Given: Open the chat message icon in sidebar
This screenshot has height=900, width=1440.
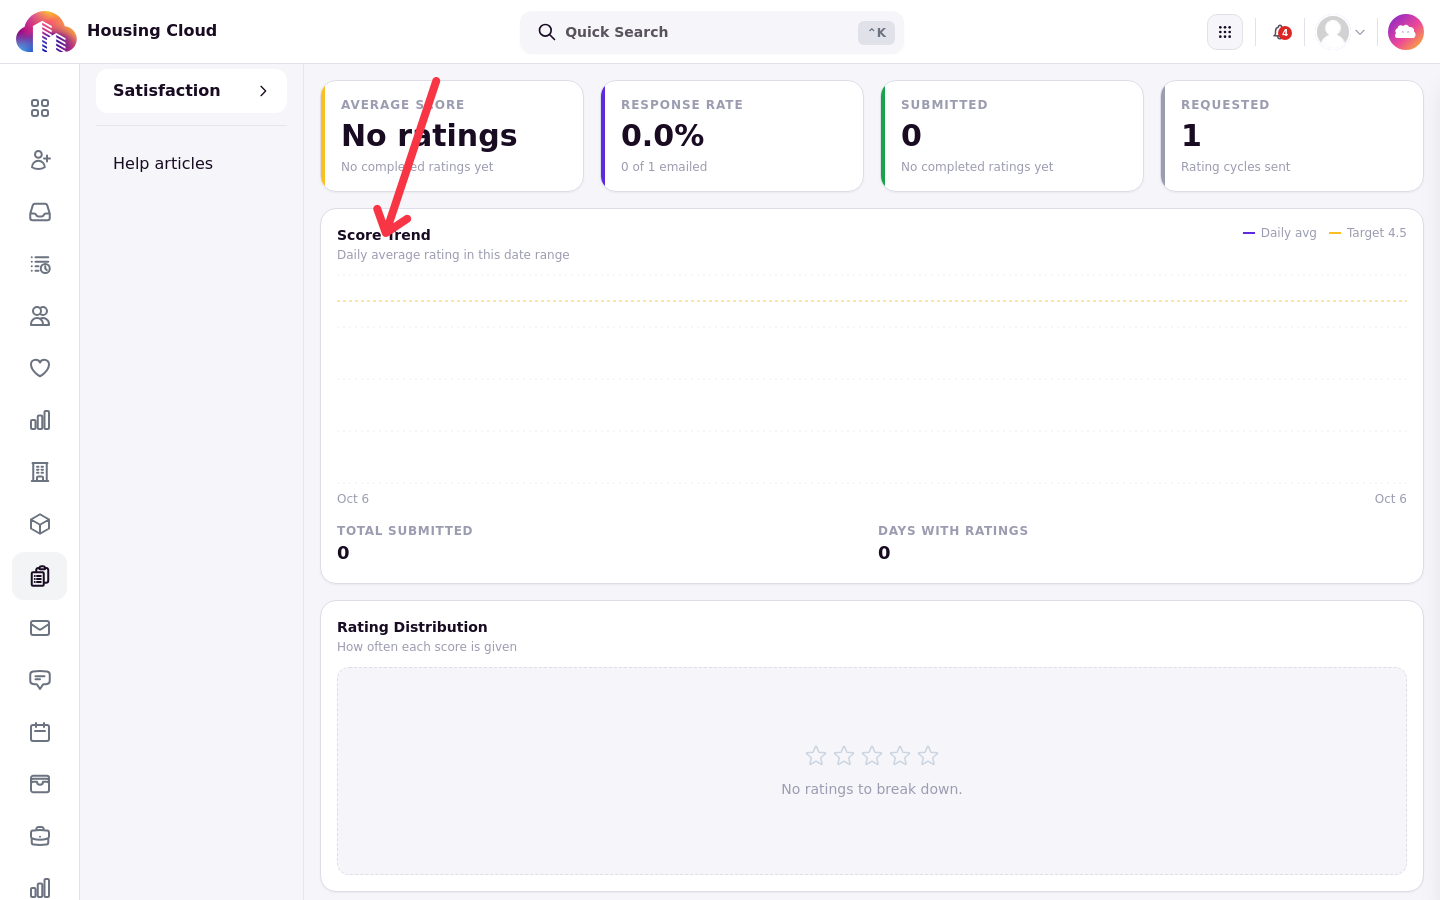Looking at the screenshot, I should pyautogui.click(x=40, y=680).
